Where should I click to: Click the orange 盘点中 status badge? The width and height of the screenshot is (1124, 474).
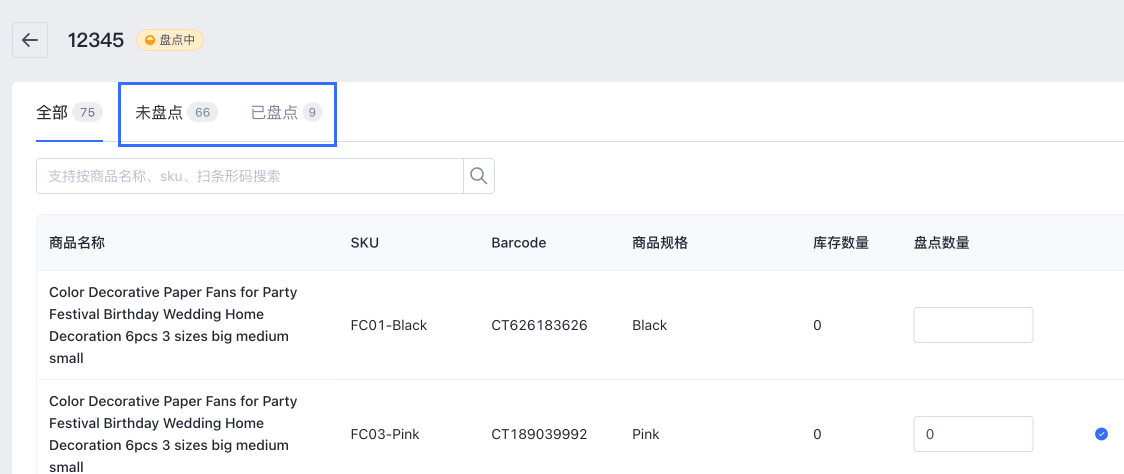click(170, 40)
